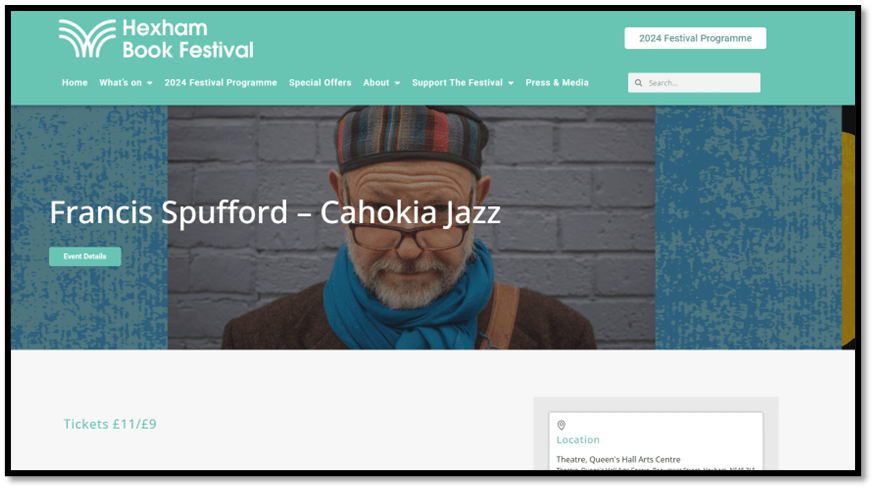Expand the What's on dropdown arrow

click(x=149, y=83)
